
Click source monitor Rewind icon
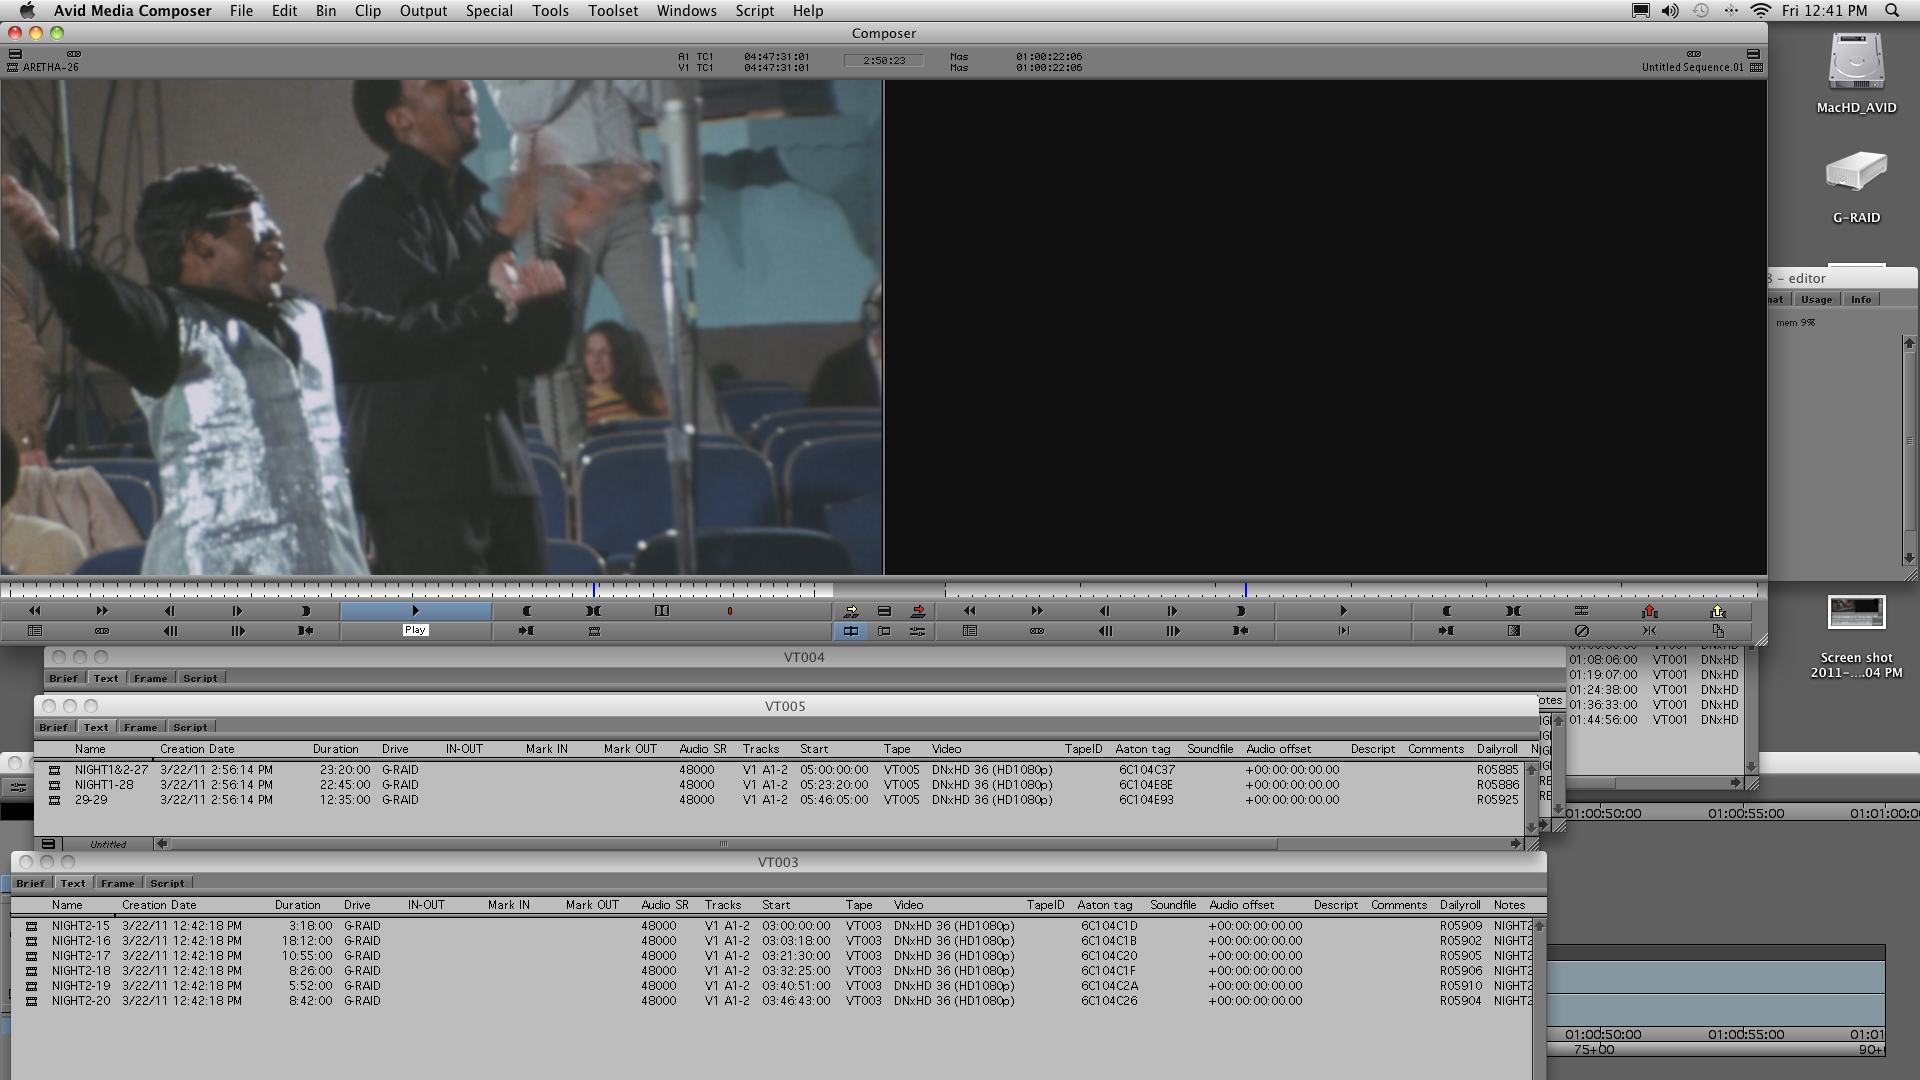click(x=34, y=611)
